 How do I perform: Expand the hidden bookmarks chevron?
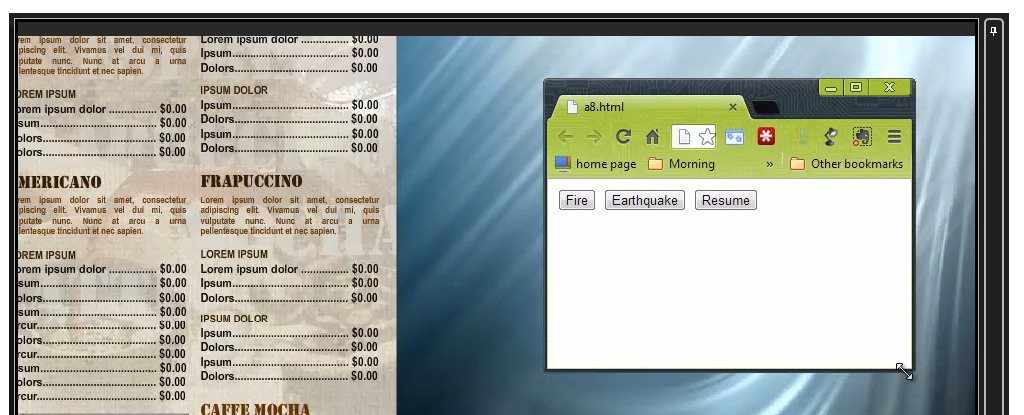pyautogui.click(x=769, y=164)
